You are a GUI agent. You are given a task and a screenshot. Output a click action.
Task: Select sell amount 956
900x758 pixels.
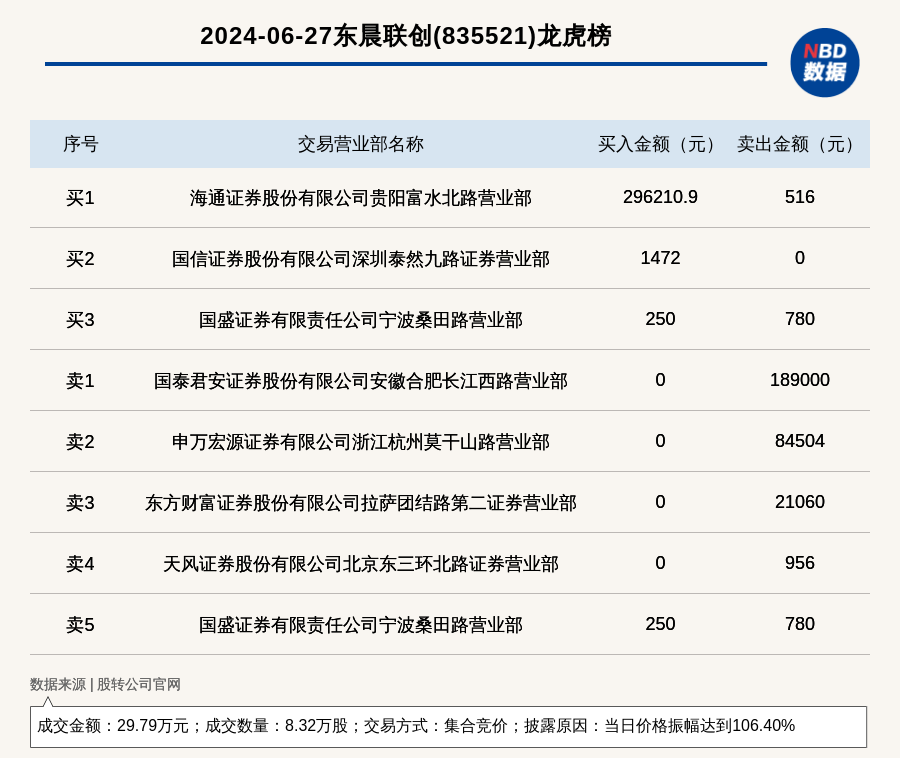click(x=800, y=562)
